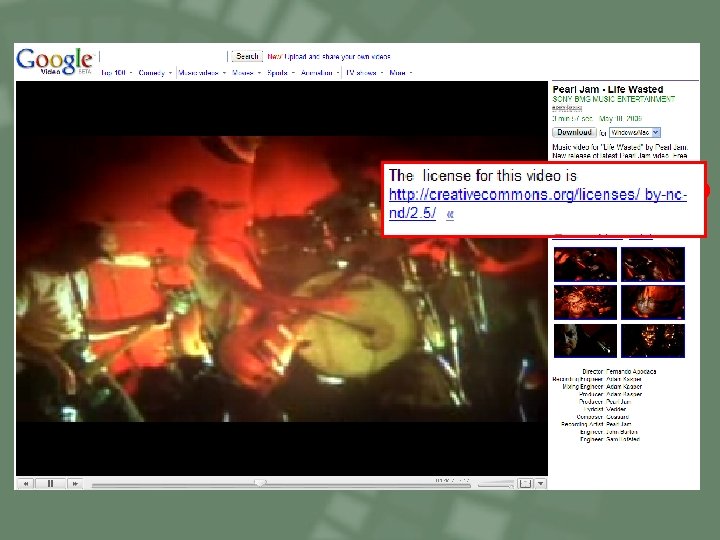Adjust the volume slider
The image size is (720, 540).
click(x=495, y=484)
